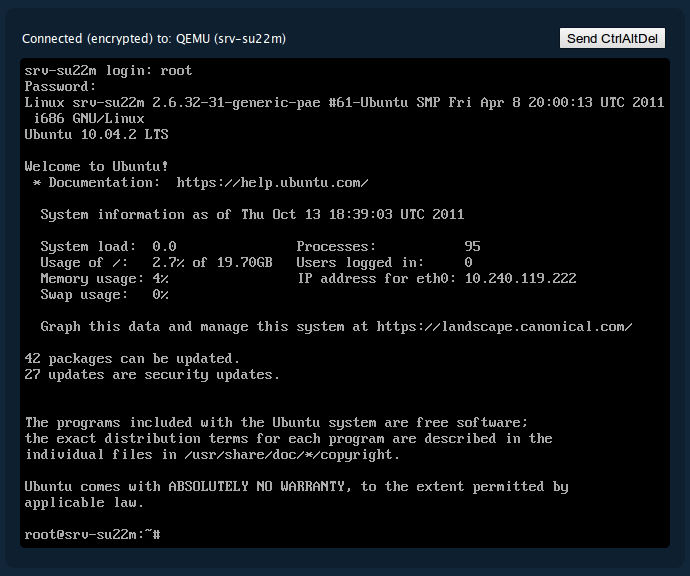Click the 'i686 GNU/Linux' line
Image resolution: width=690 pixels, height=576 pixels.
point(88,118)
